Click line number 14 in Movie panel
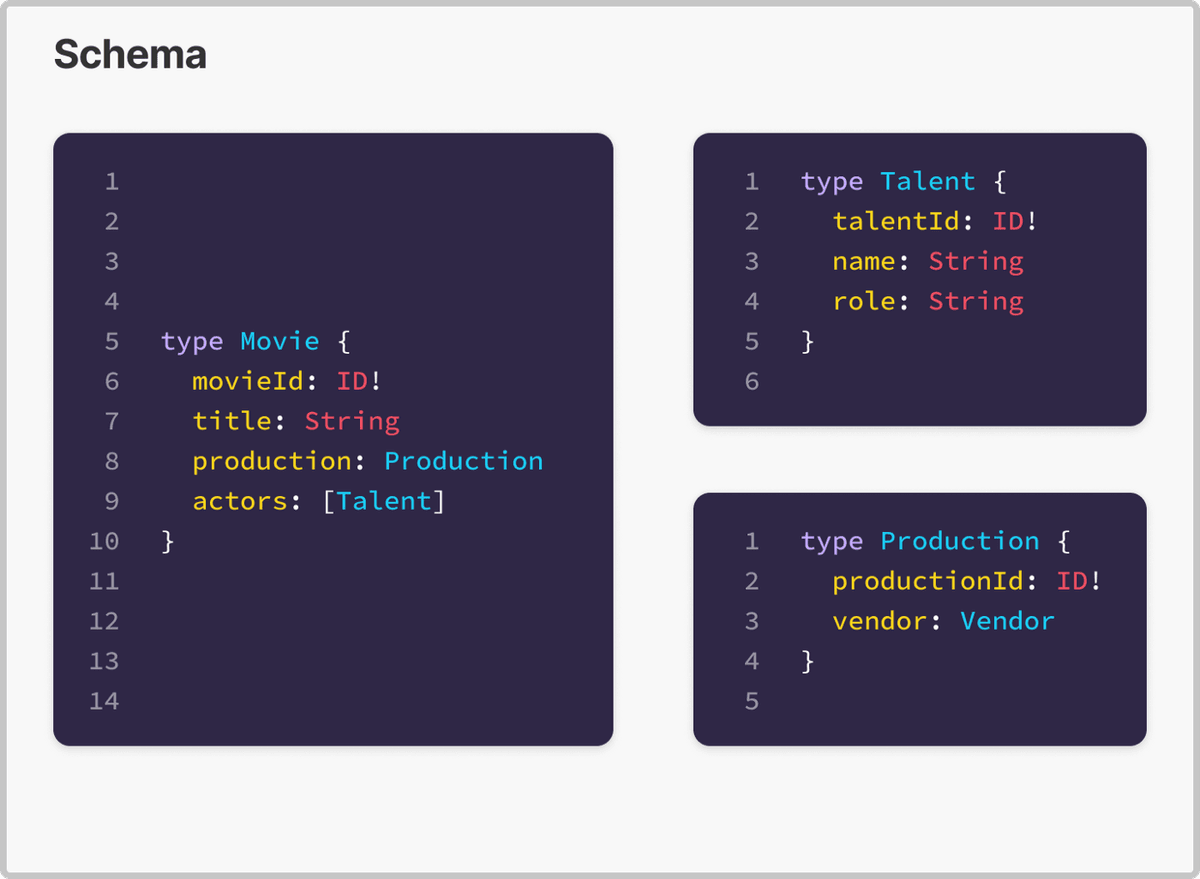The height and width of the screenshot is (879, 1200). pyautogui.click(x=104, y=701)
